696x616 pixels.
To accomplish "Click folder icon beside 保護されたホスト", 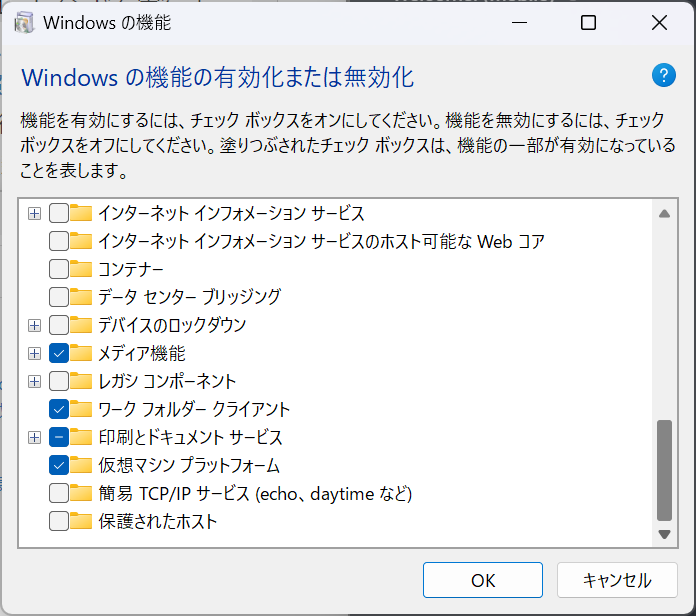I will pyautogui.click(x=81, y=521).
